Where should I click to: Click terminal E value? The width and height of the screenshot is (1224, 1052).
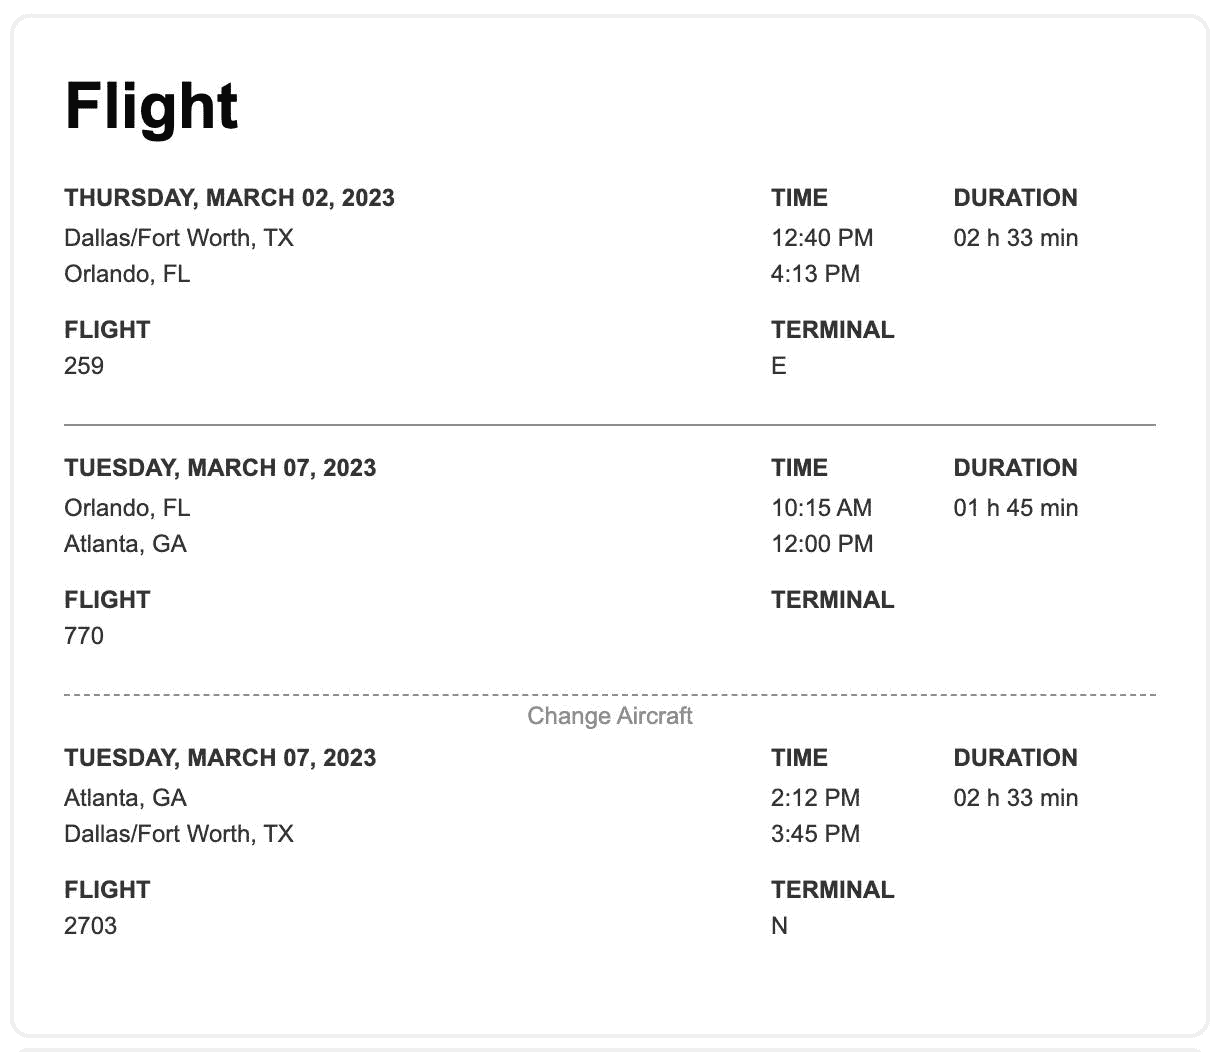(x=779, y=366)
